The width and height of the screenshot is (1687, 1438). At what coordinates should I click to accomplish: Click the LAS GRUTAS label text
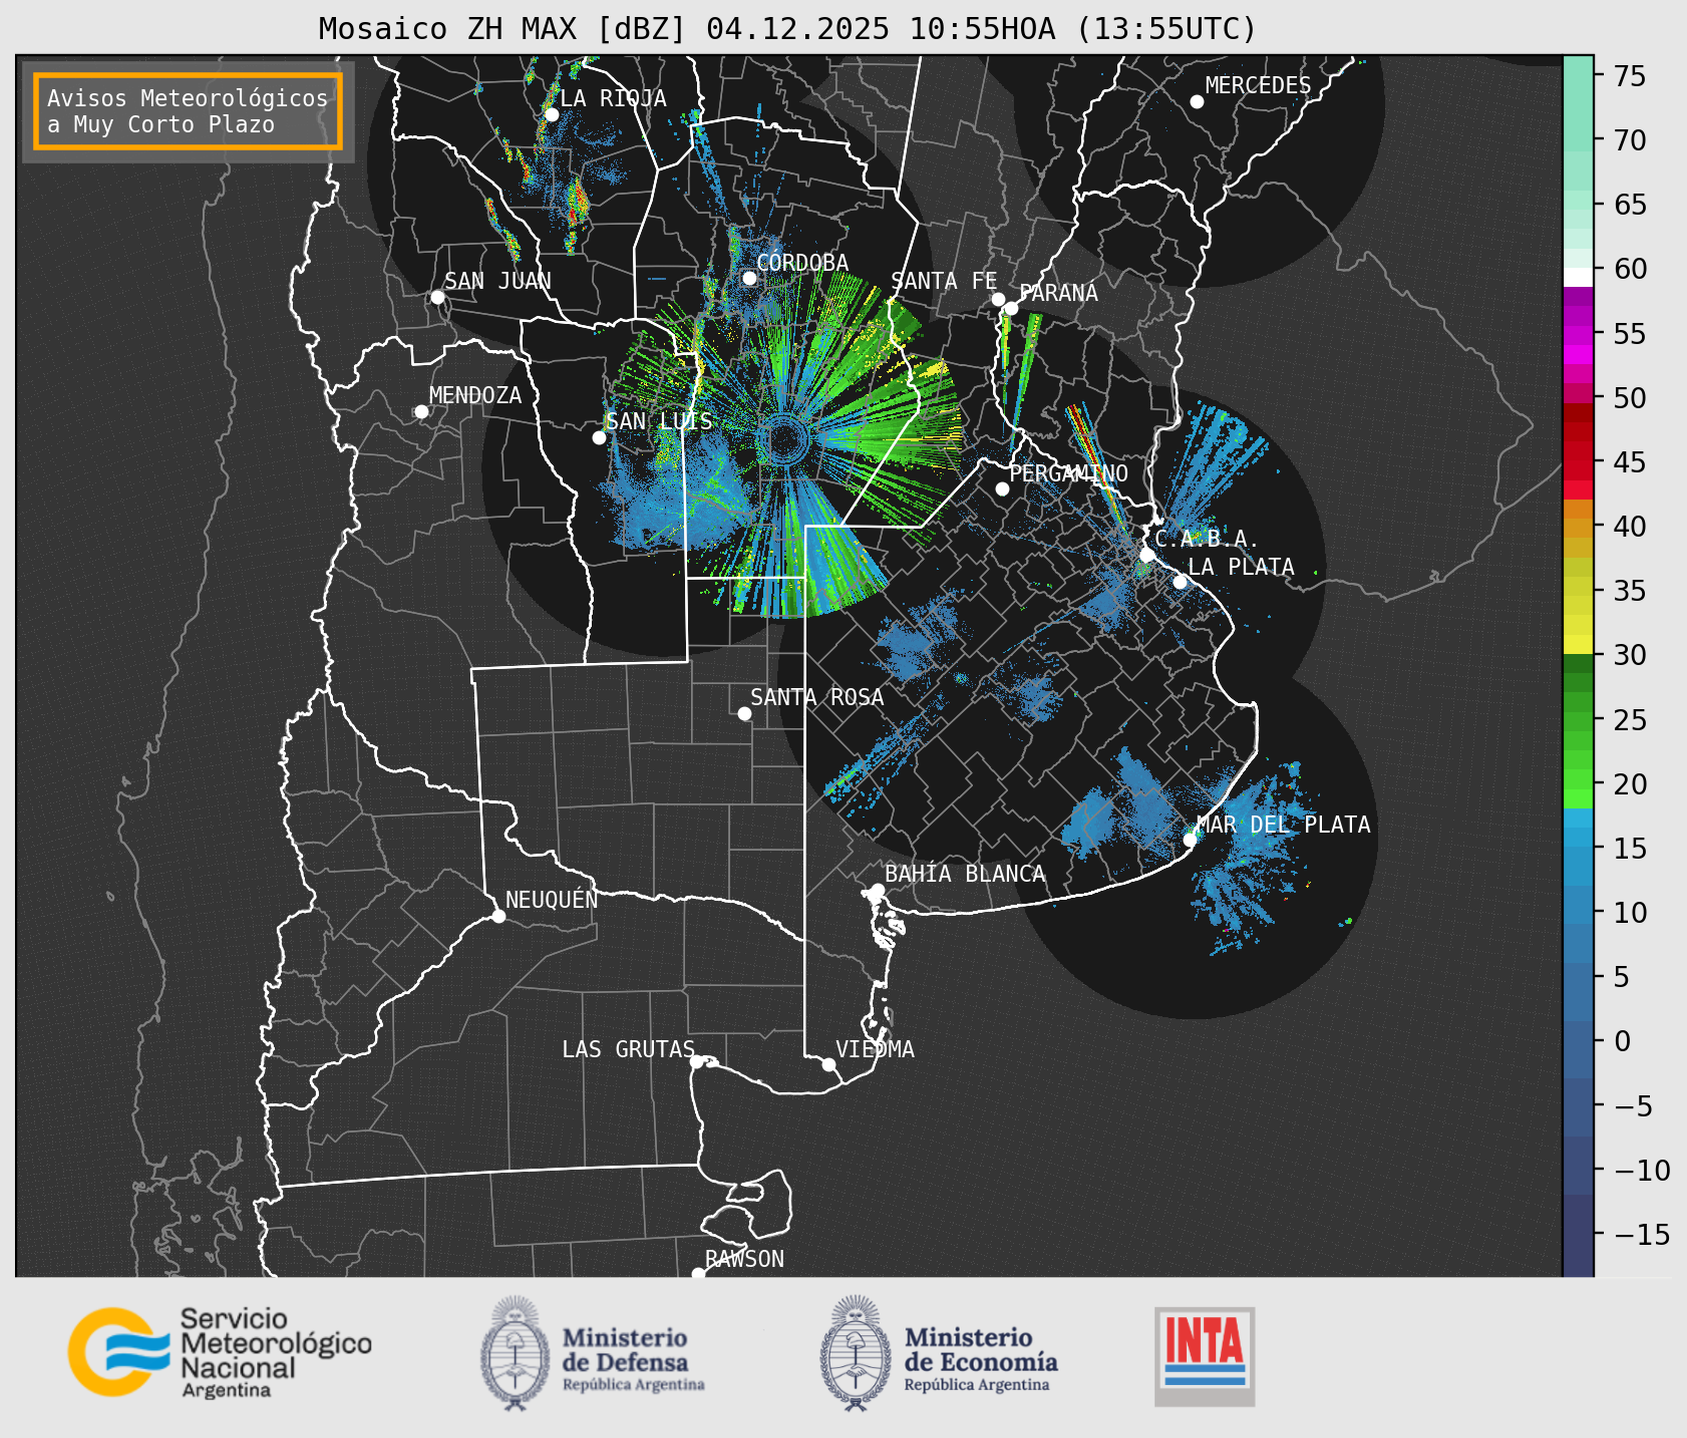point(628,1050)
